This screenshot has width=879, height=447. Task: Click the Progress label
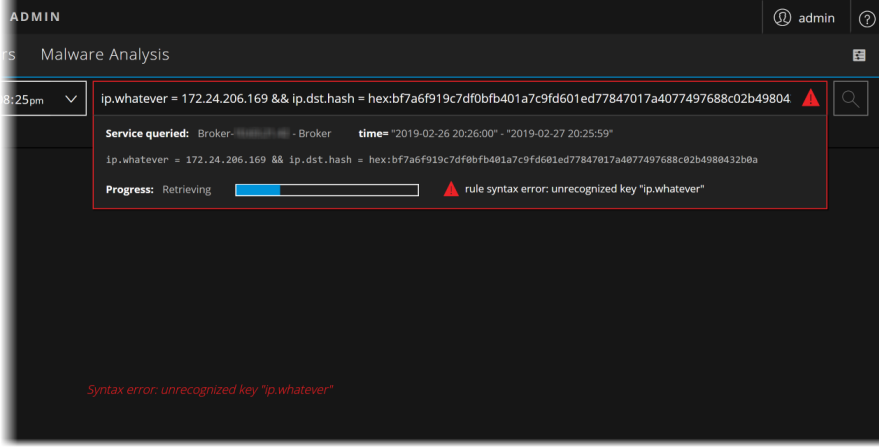[x=129, y=190]
